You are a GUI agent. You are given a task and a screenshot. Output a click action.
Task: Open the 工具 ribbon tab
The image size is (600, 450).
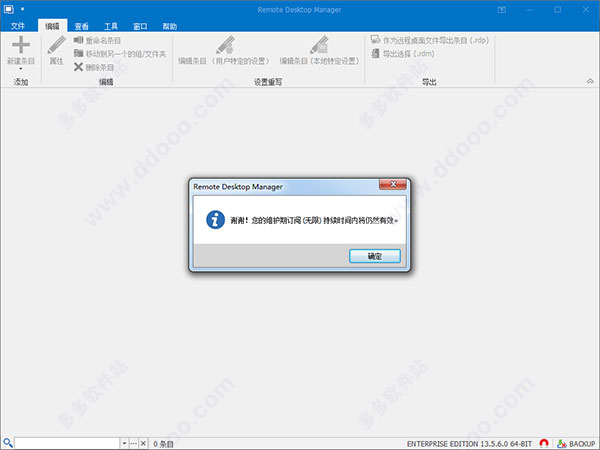pos(111,26)
